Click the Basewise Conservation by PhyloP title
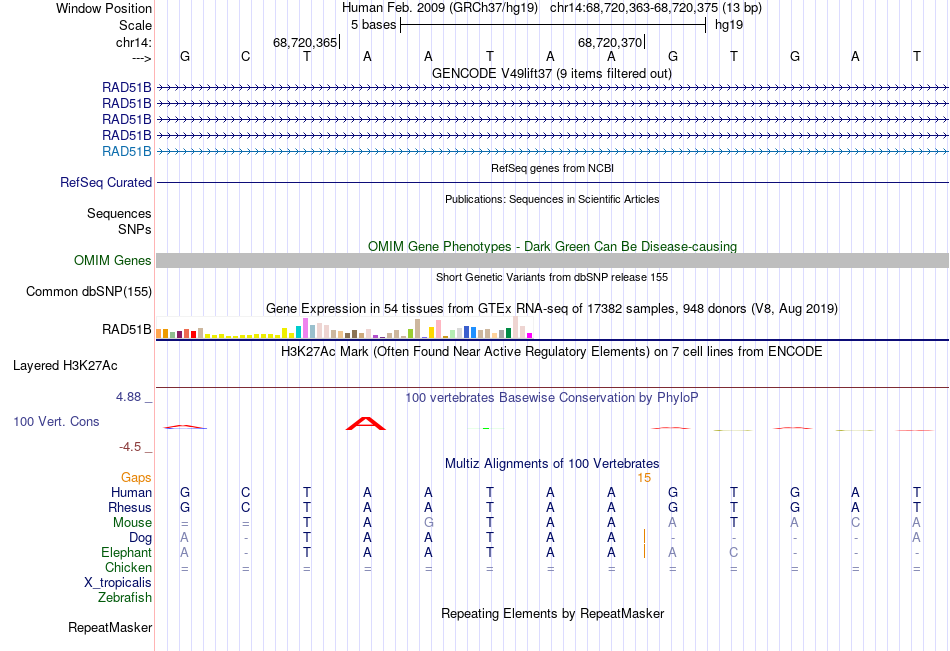 (552, 398)
